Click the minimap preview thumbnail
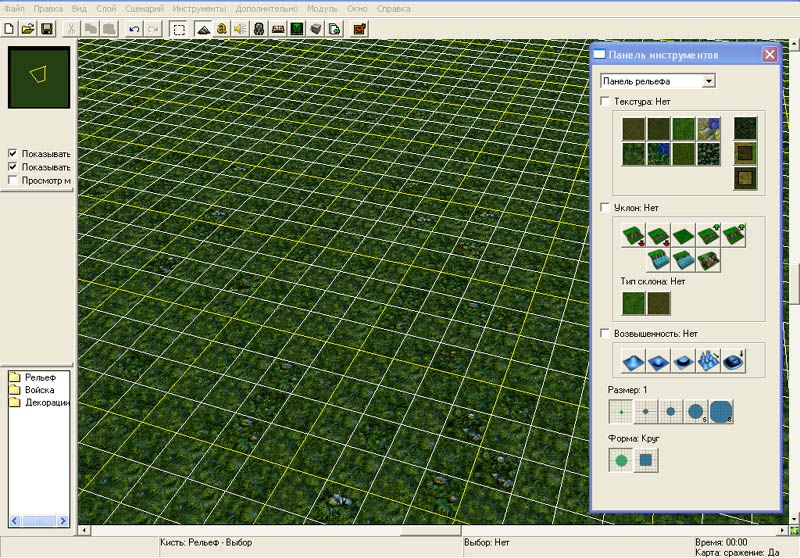Screen dimensions: 800x558 click(39, 75)
